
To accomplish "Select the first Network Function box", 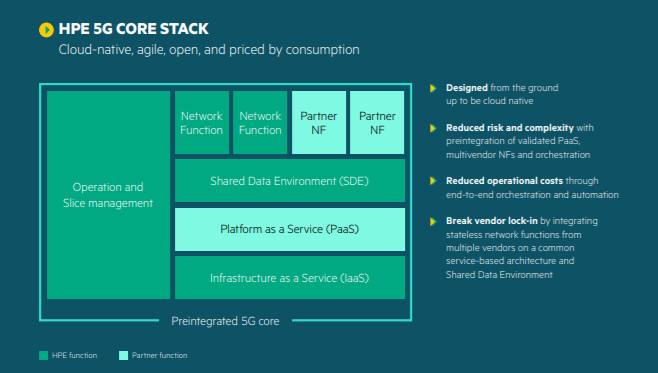I will tap(202, 123).
